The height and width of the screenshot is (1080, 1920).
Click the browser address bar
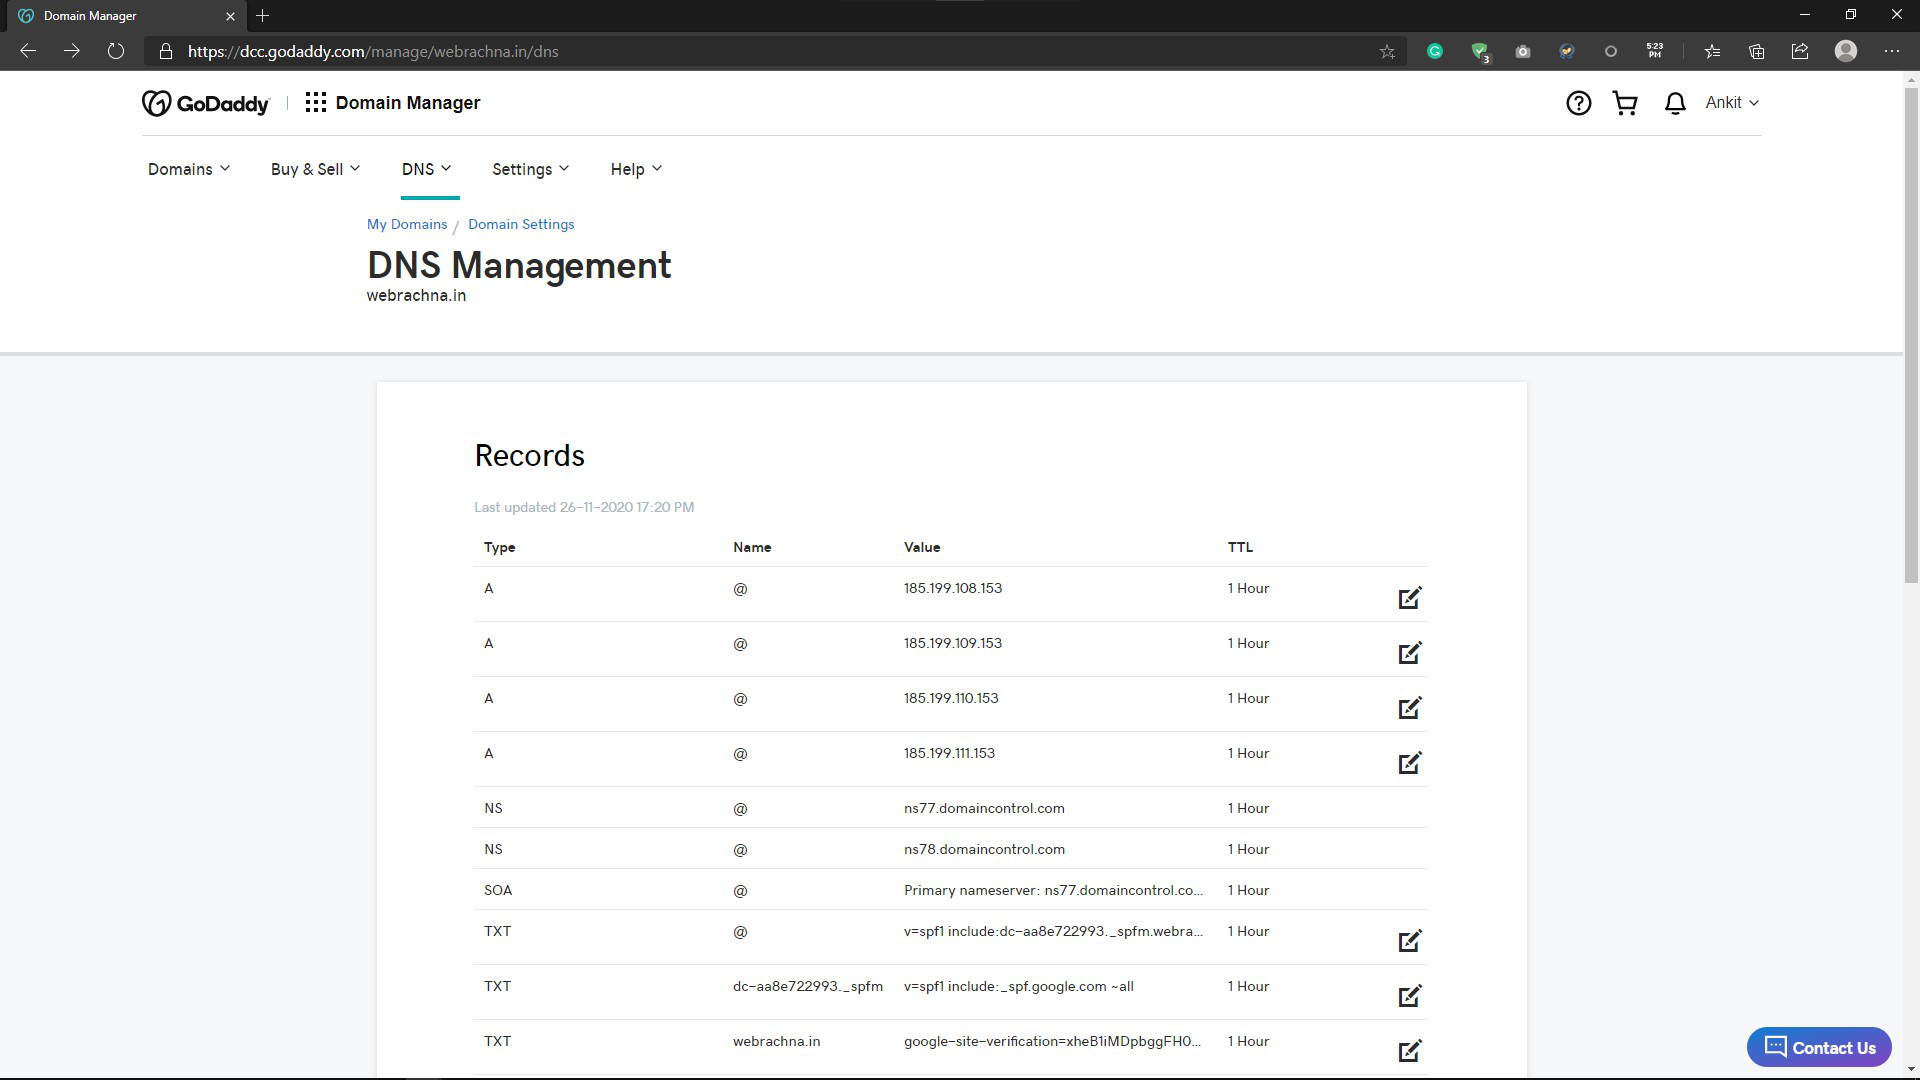point(760,52)
